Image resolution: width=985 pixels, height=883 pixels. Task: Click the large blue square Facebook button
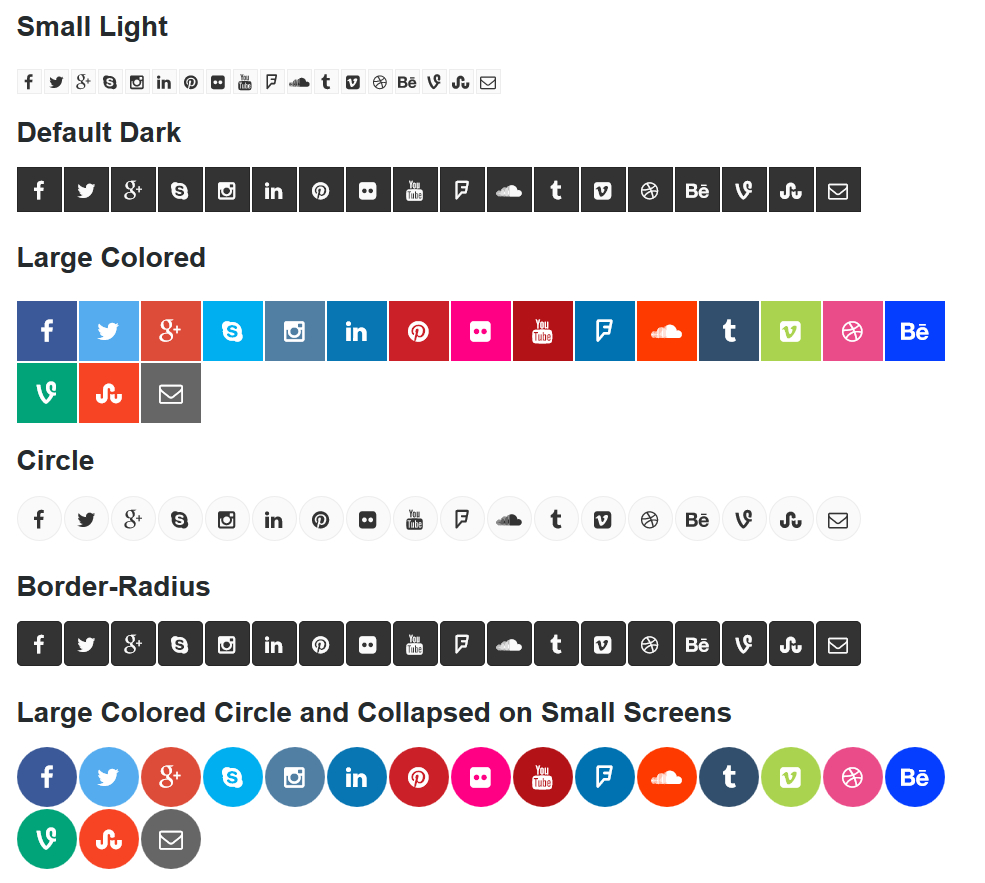(47, 331)
